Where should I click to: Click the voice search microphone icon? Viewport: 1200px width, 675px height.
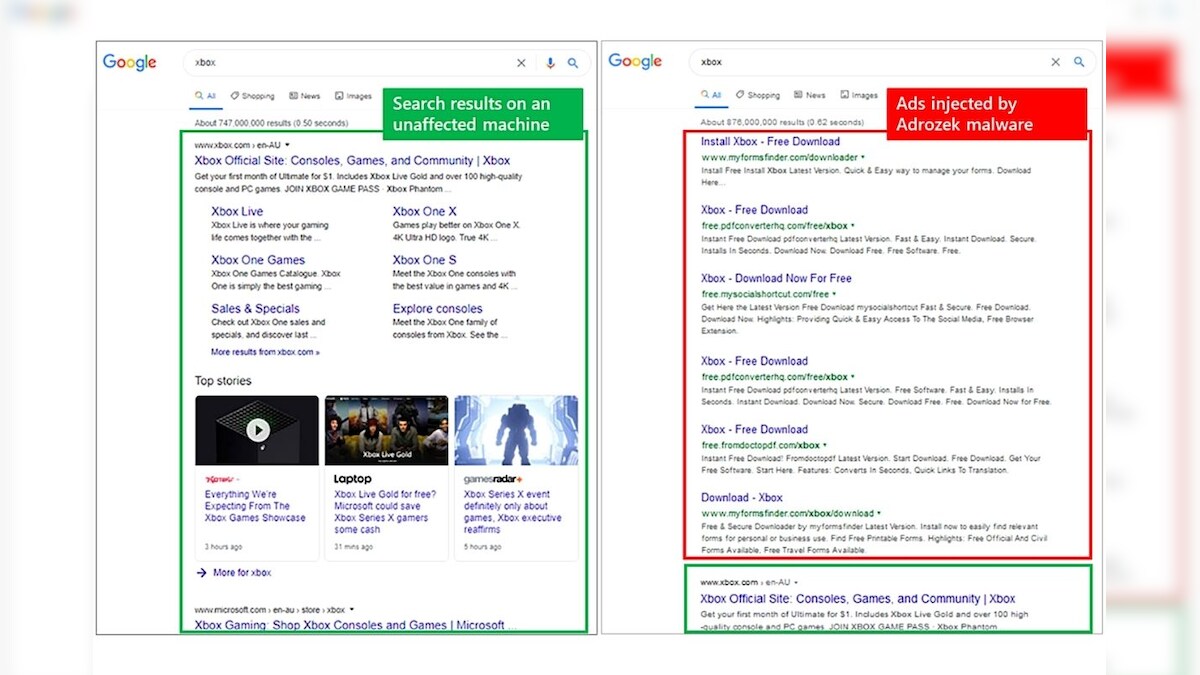coord(550,62)
